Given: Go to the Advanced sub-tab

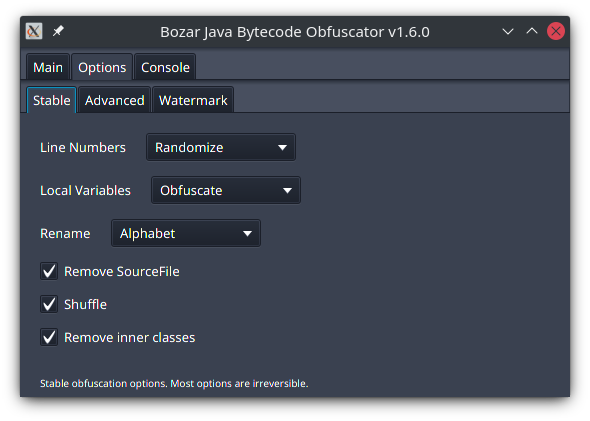Looking at the screenshot, I should click(115, 100).
